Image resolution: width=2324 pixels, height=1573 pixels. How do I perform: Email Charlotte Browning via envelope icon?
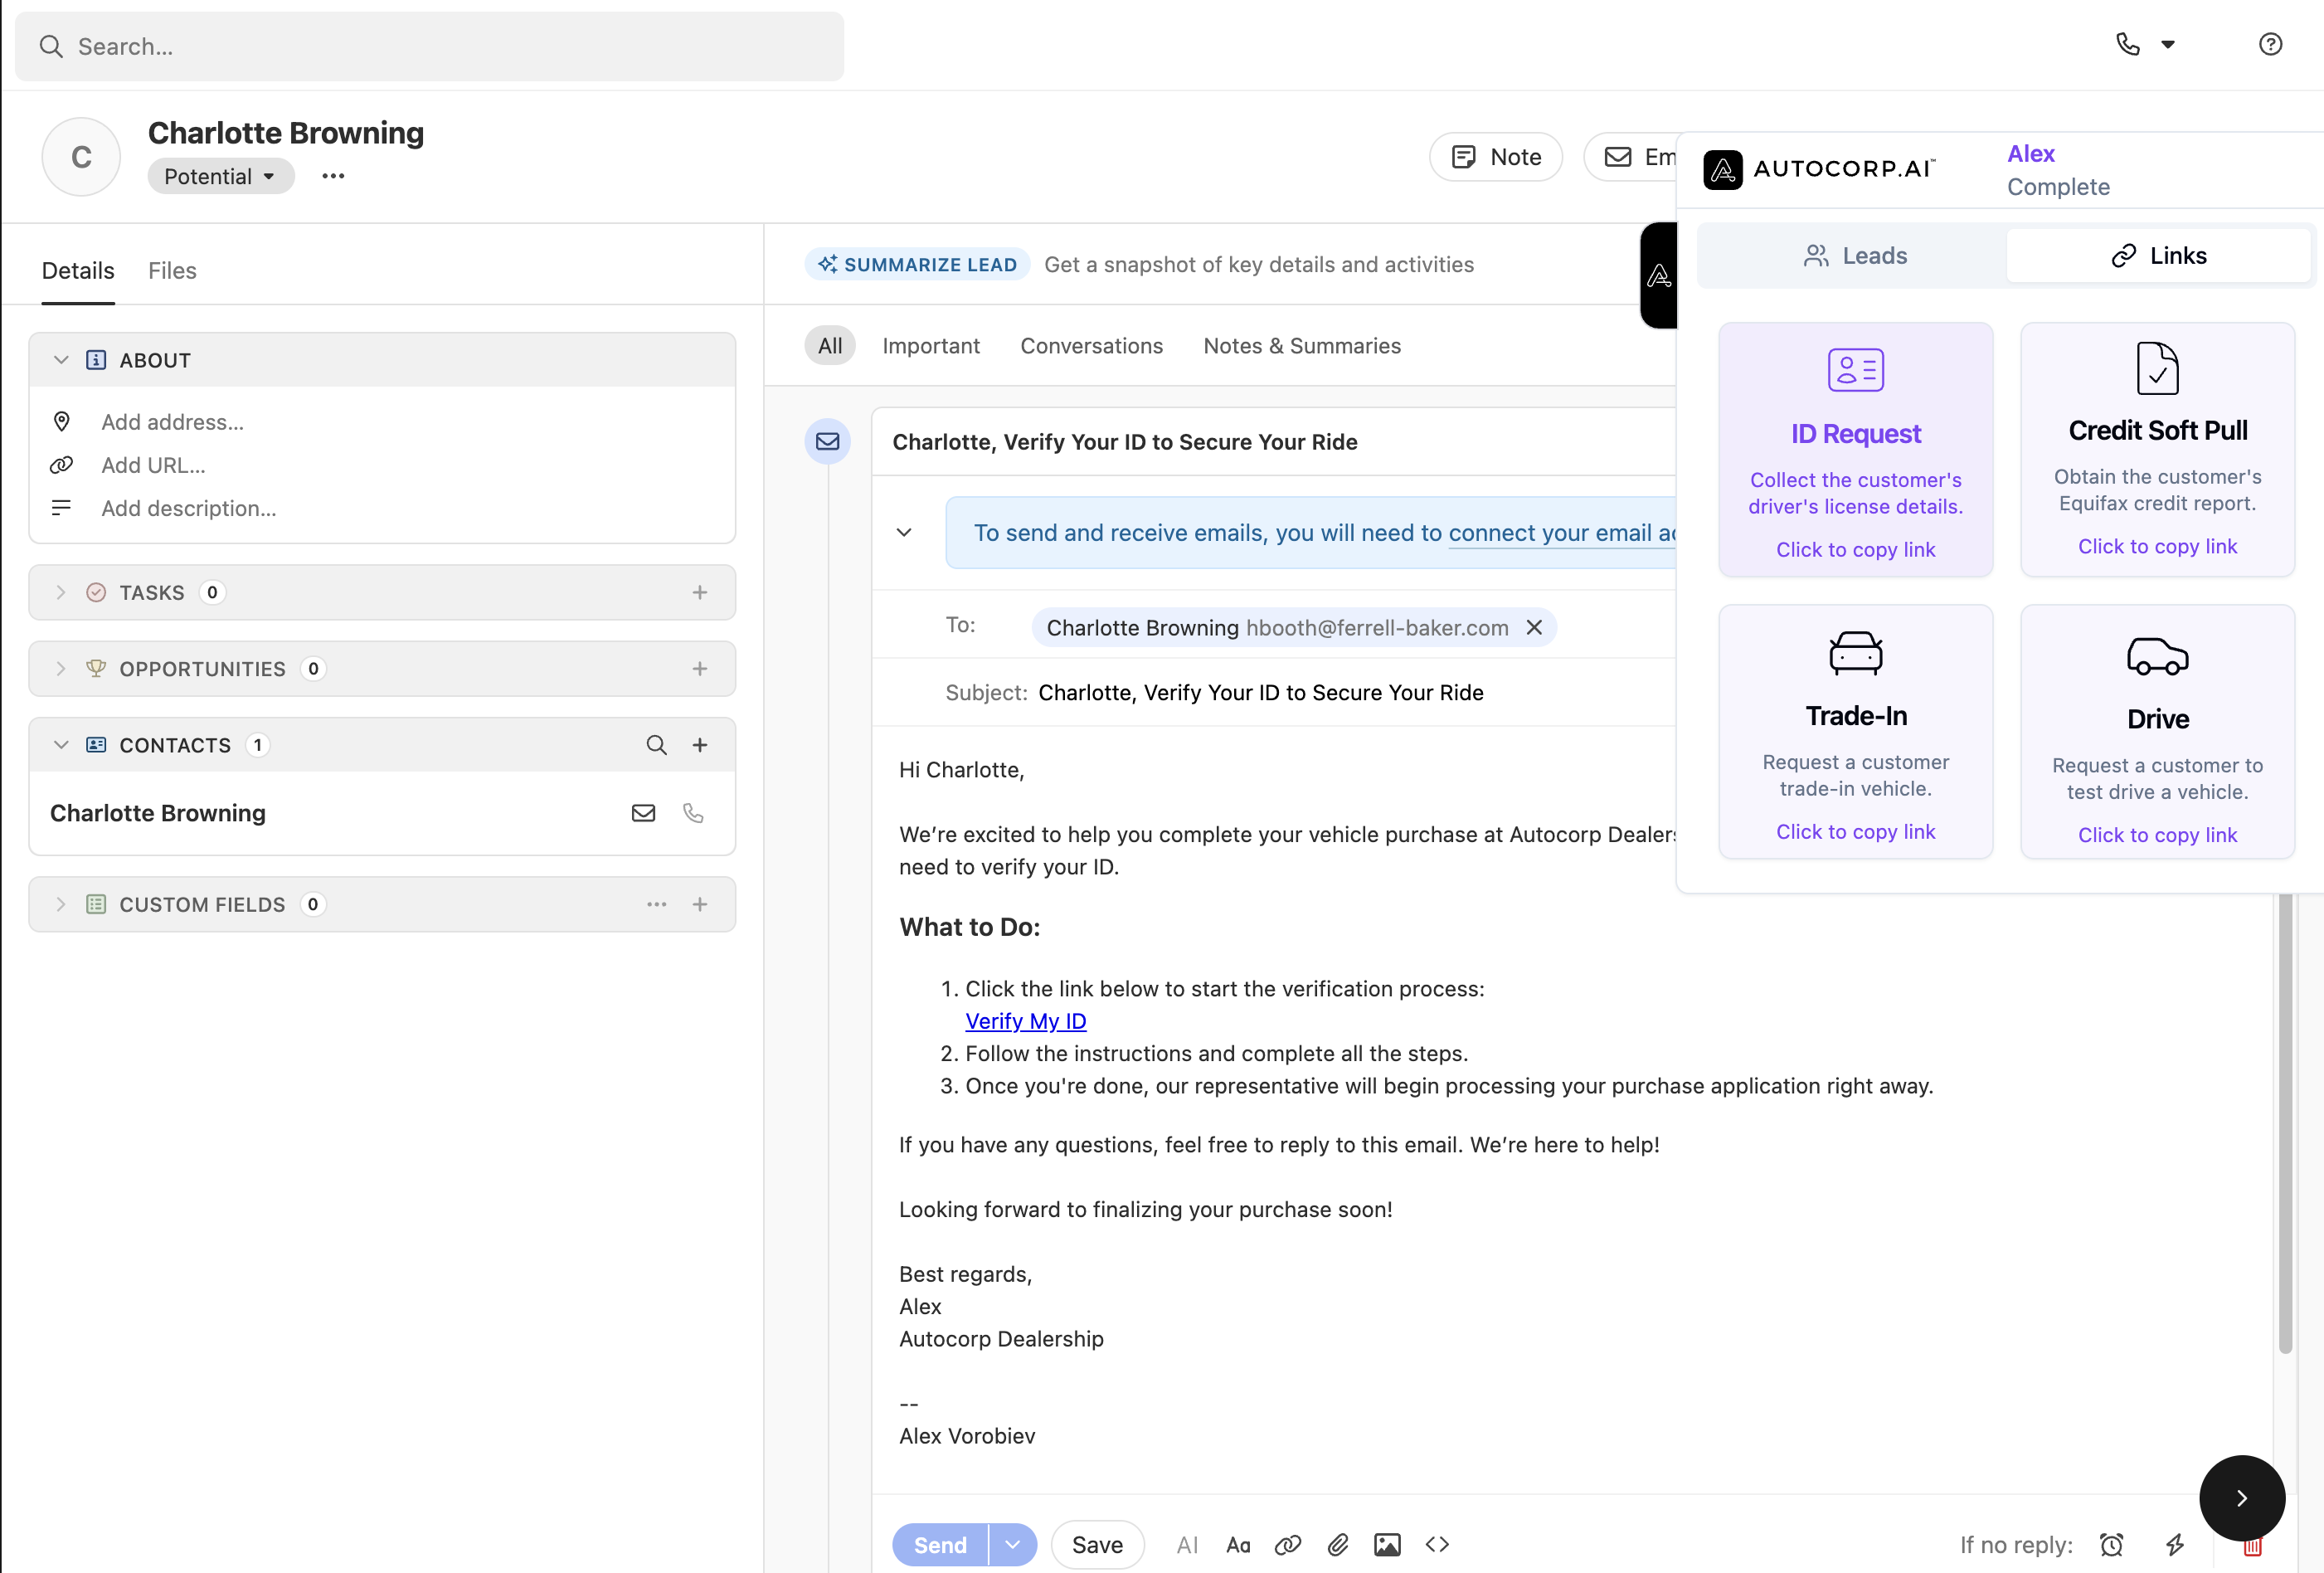point(643,813)
